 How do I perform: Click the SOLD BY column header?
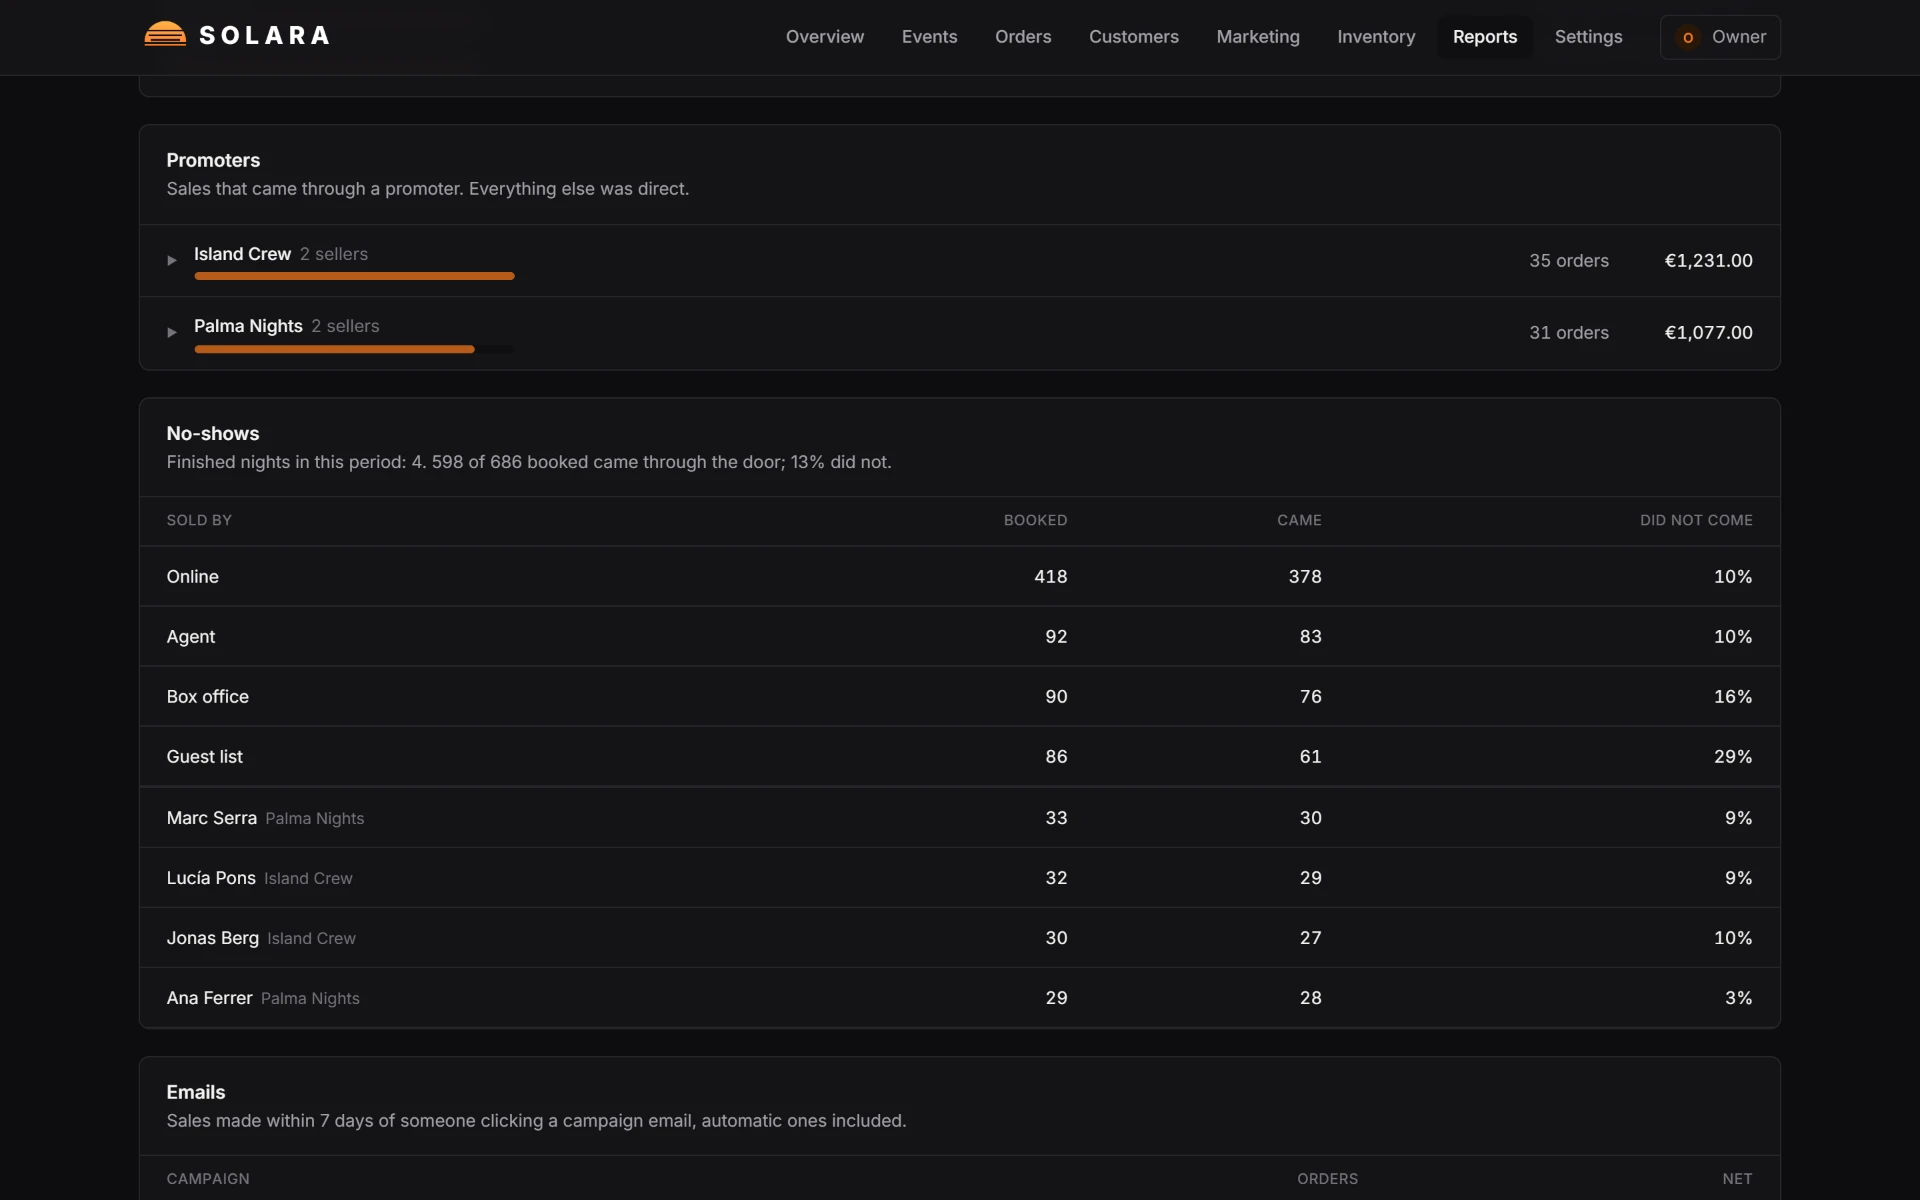[x=199, y=520]
